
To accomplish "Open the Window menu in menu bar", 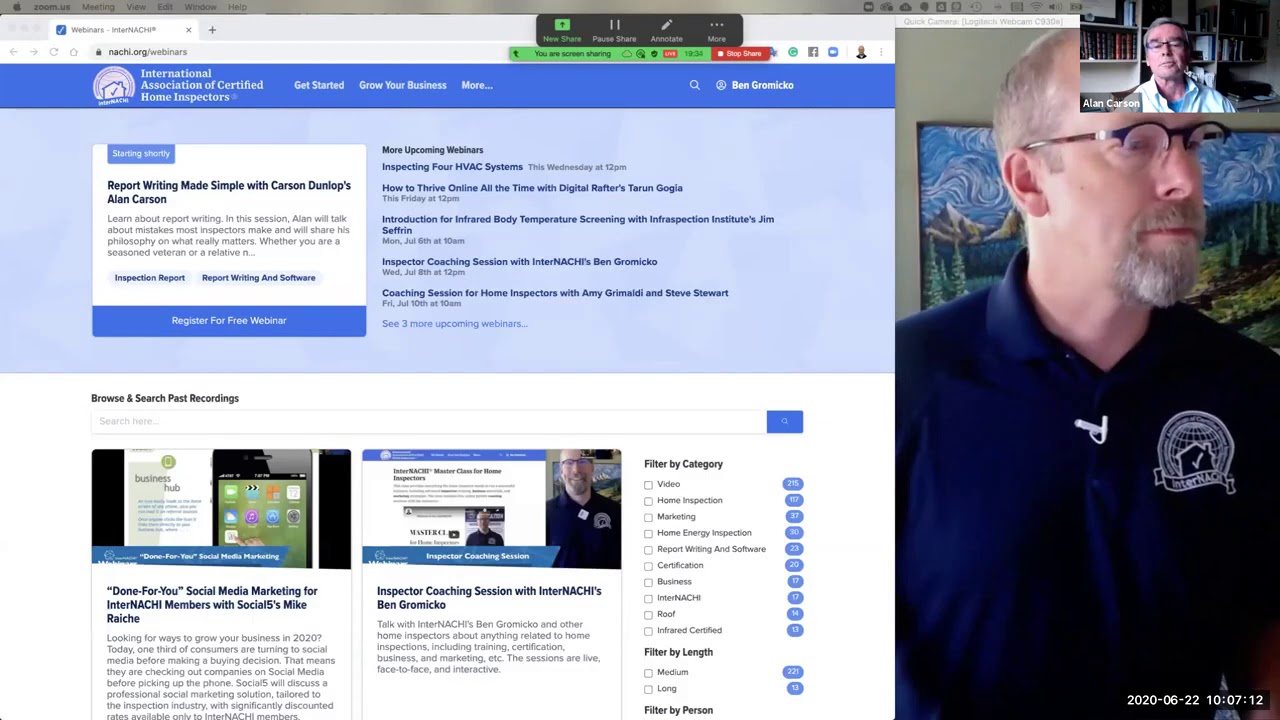I will click(x=200, y=7).
